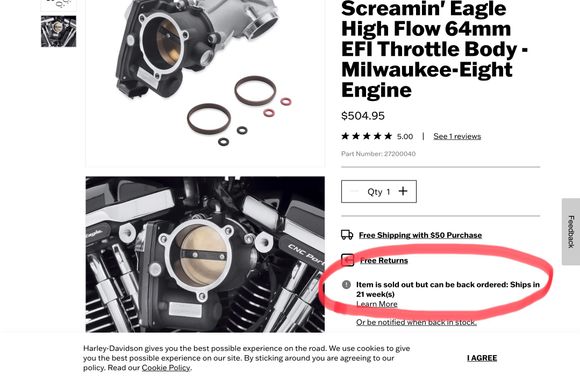This screenshot has height=383, width=580.
Task: Click the five-star rating icons
Action: (367, 136)
